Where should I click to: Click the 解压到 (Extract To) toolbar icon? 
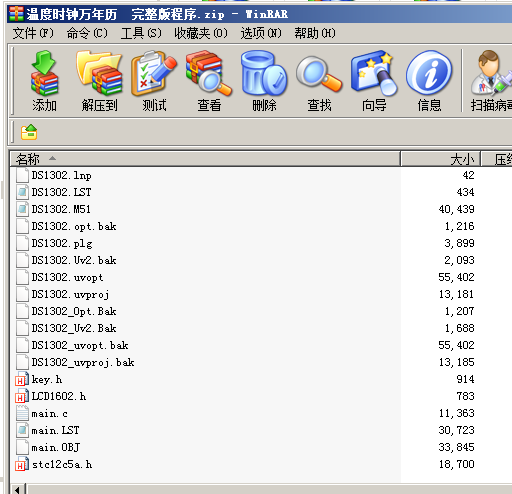pos(99,73)
